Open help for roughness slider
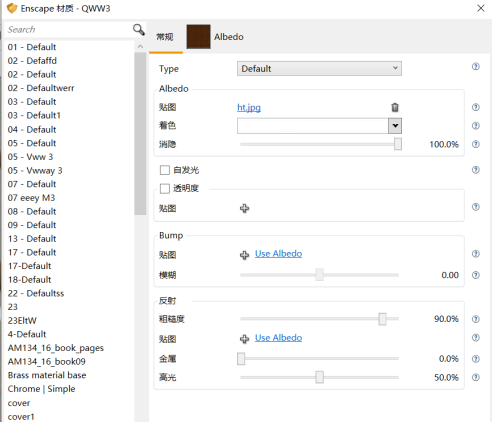This screenshot has height=422, width=492. [x=476, y=319]
